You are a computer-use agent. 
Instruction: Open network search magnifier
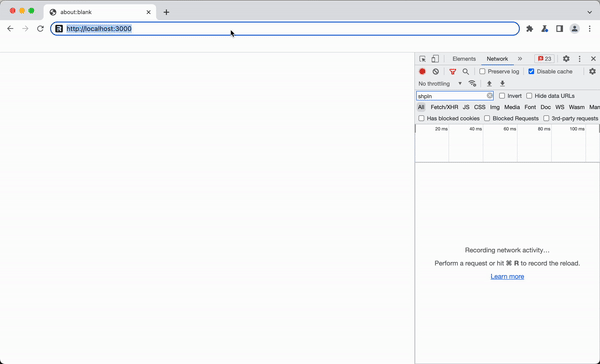click(466, 72)
